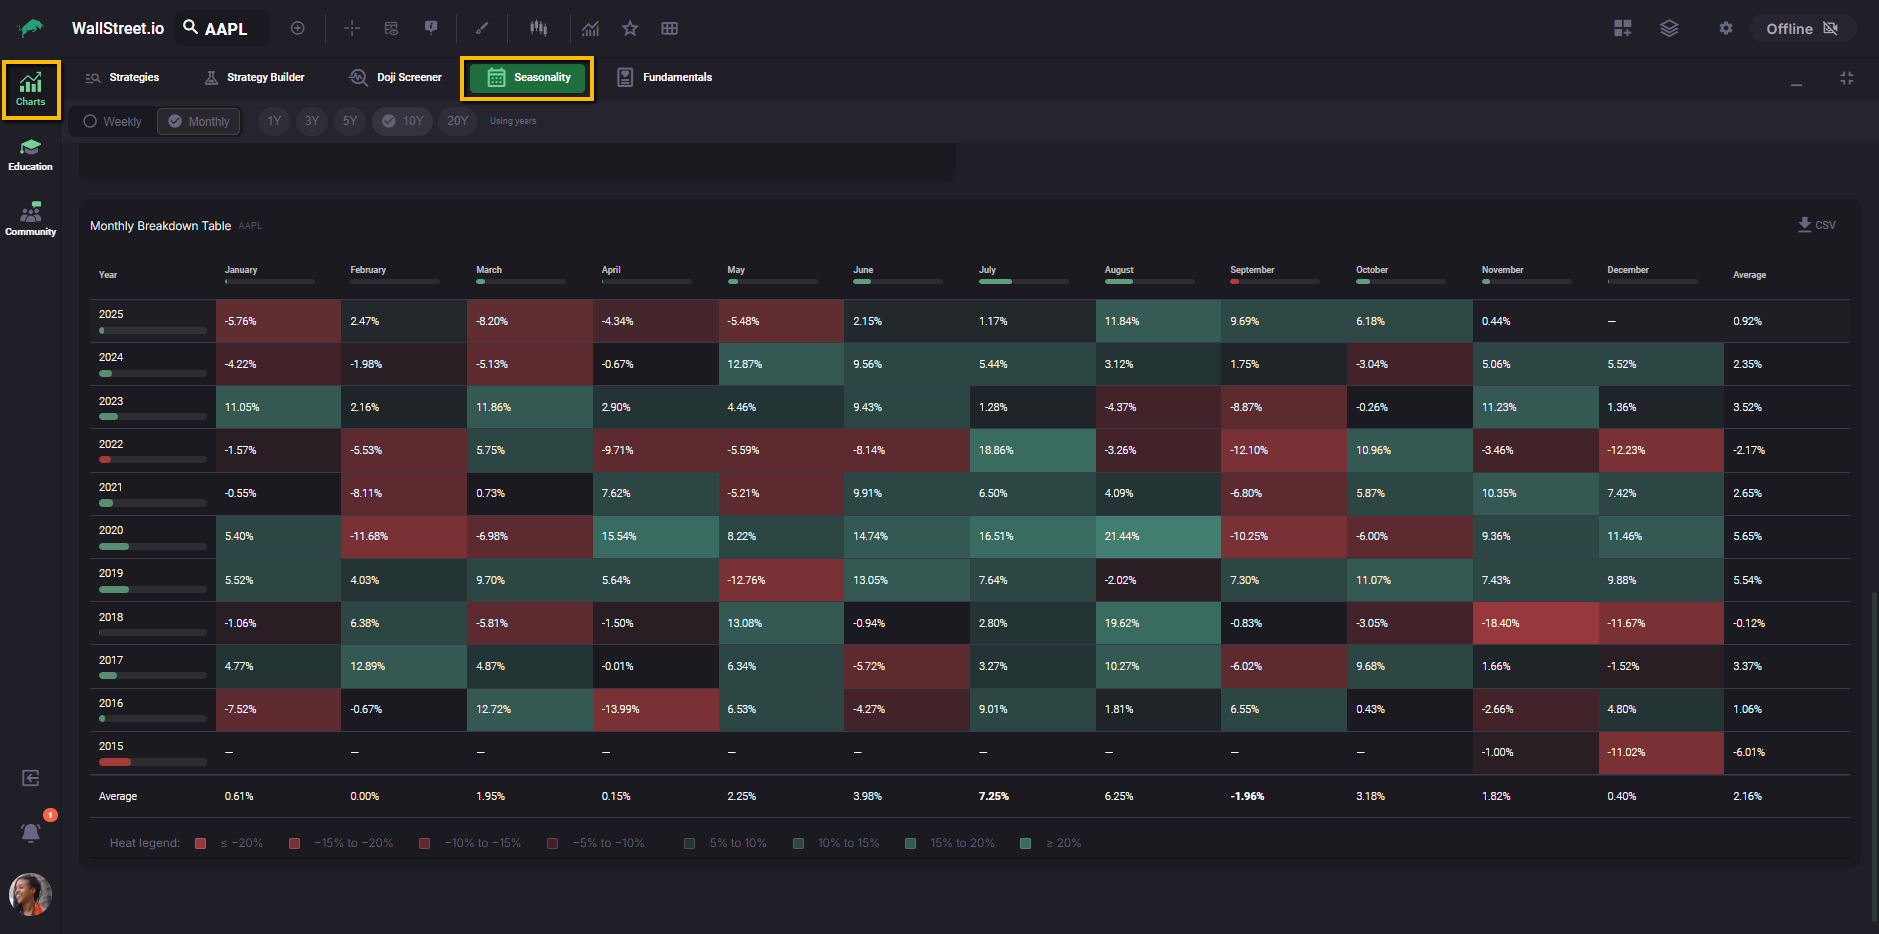The height and width of the screenshot is (934, 1879).
Task: Click the add widget grid icon
Action: [x=1622, y=28]
